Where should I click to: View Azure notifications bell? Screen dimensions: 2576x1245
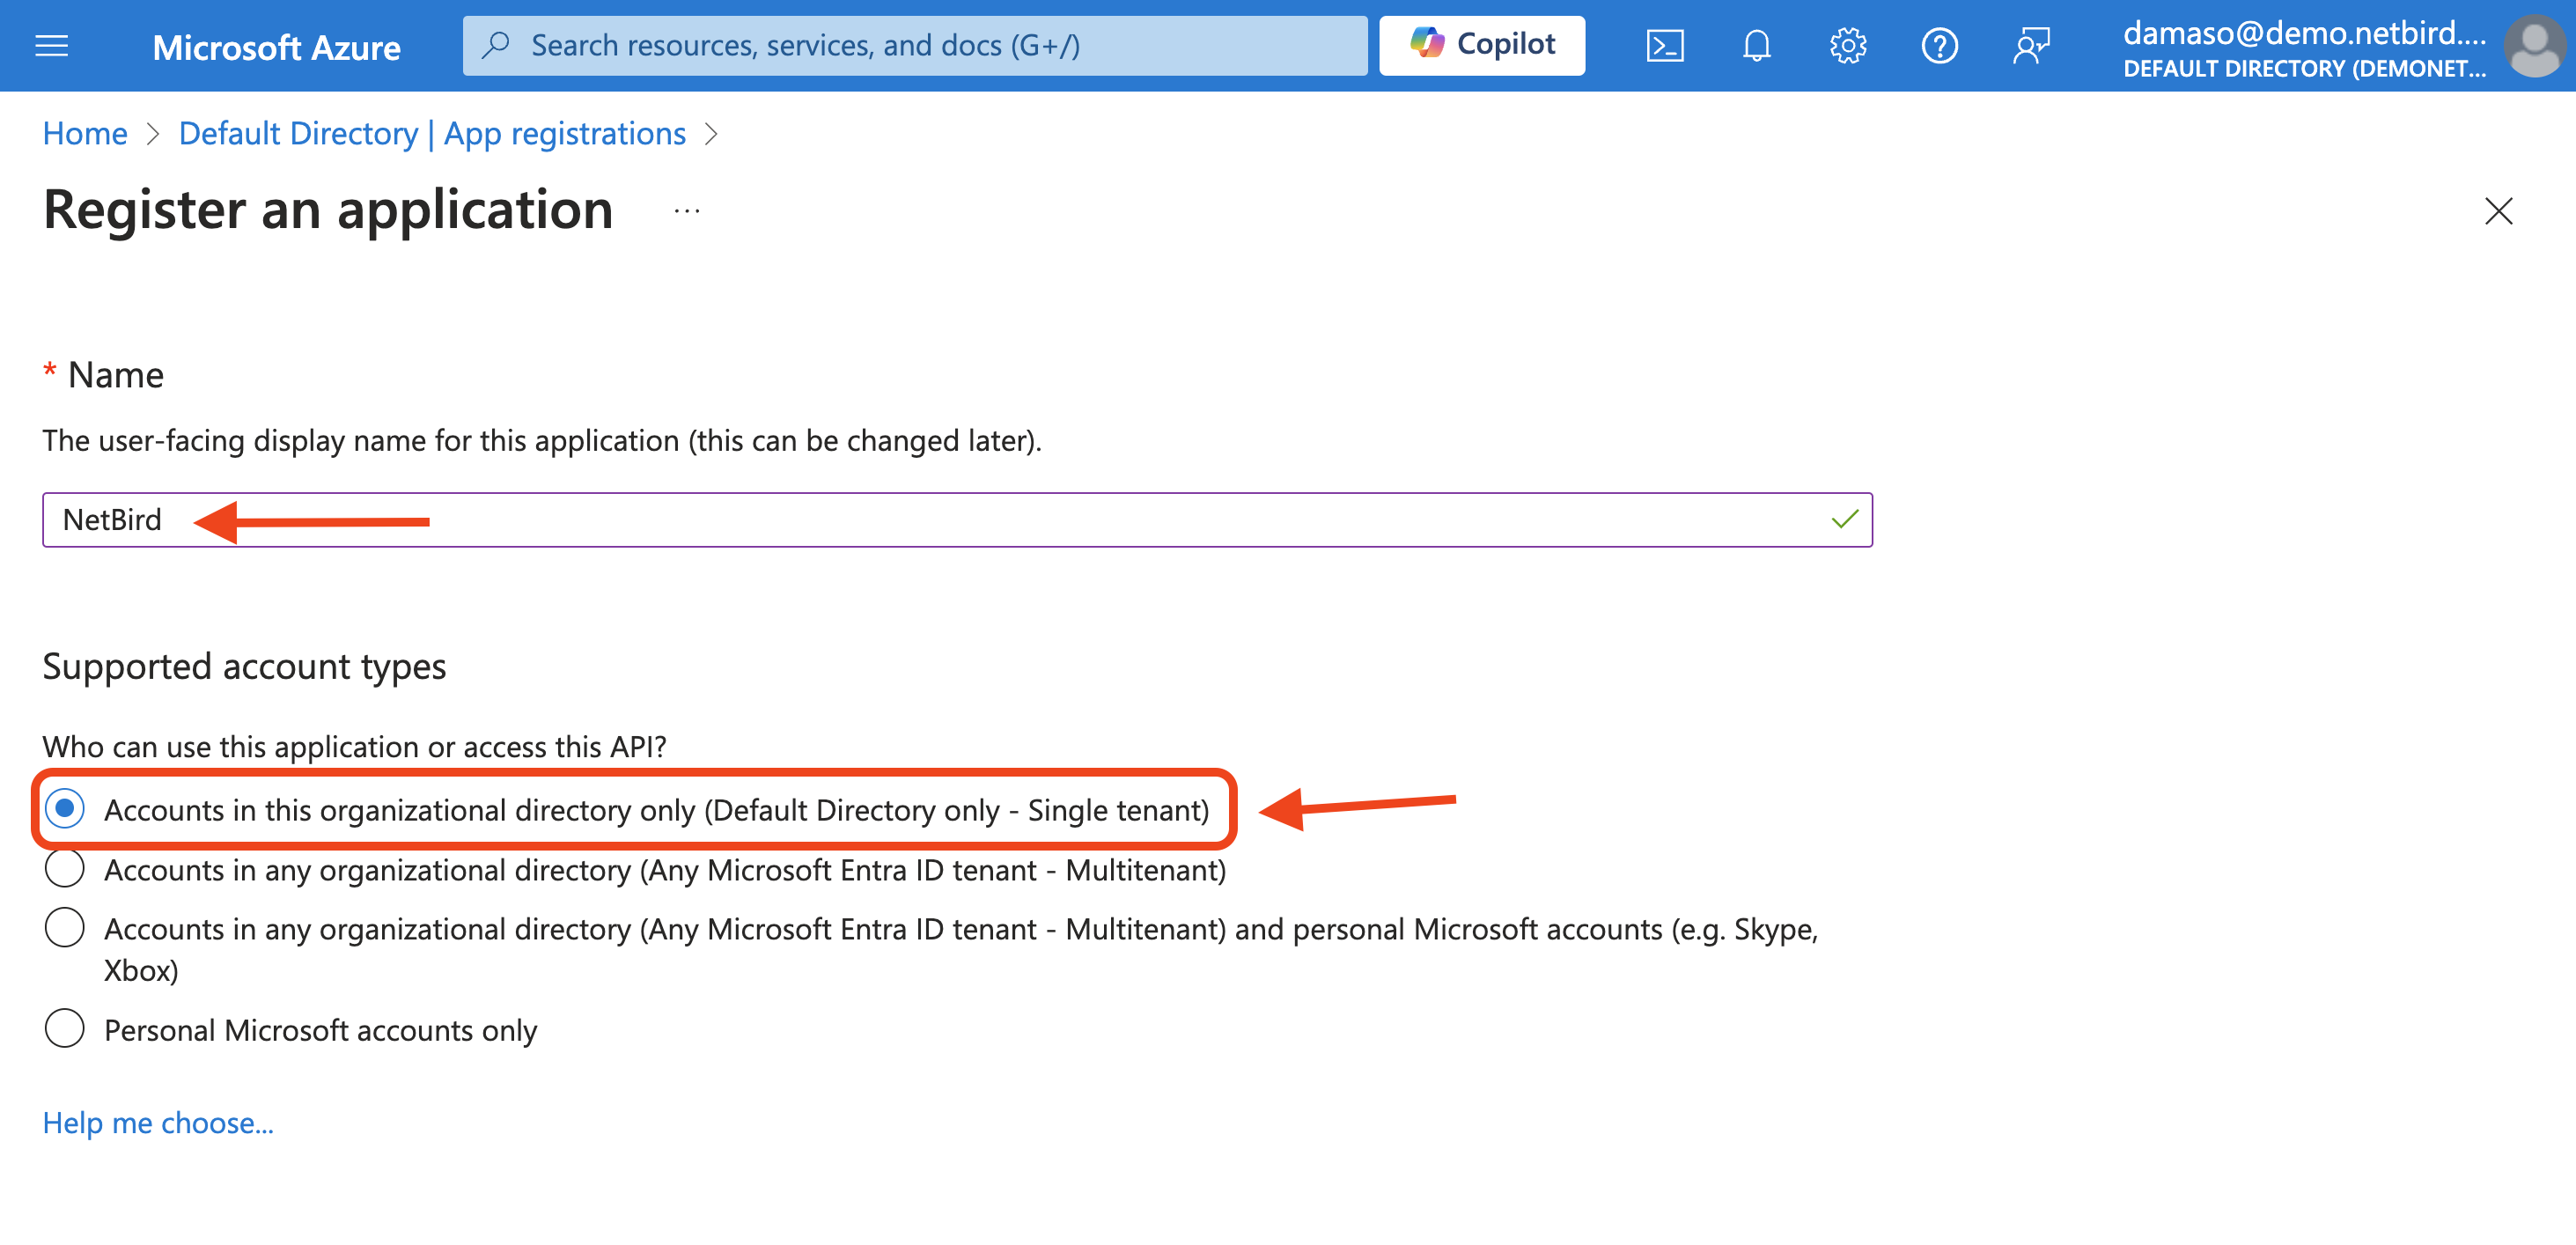pyautogui.click(x=1756, y=45)
